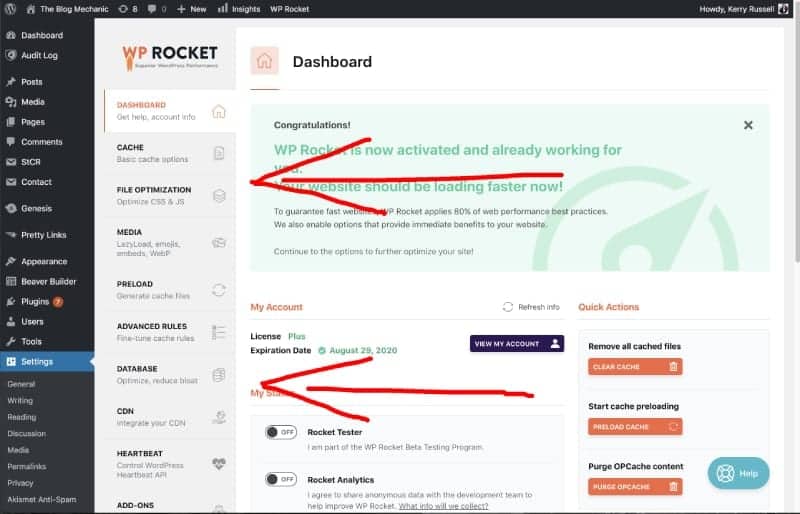Image resolution: width=800 pixels, height=514 pixels.
Task: Dismiss the Congratulations notice with X
Action: [x=748, y=125]
